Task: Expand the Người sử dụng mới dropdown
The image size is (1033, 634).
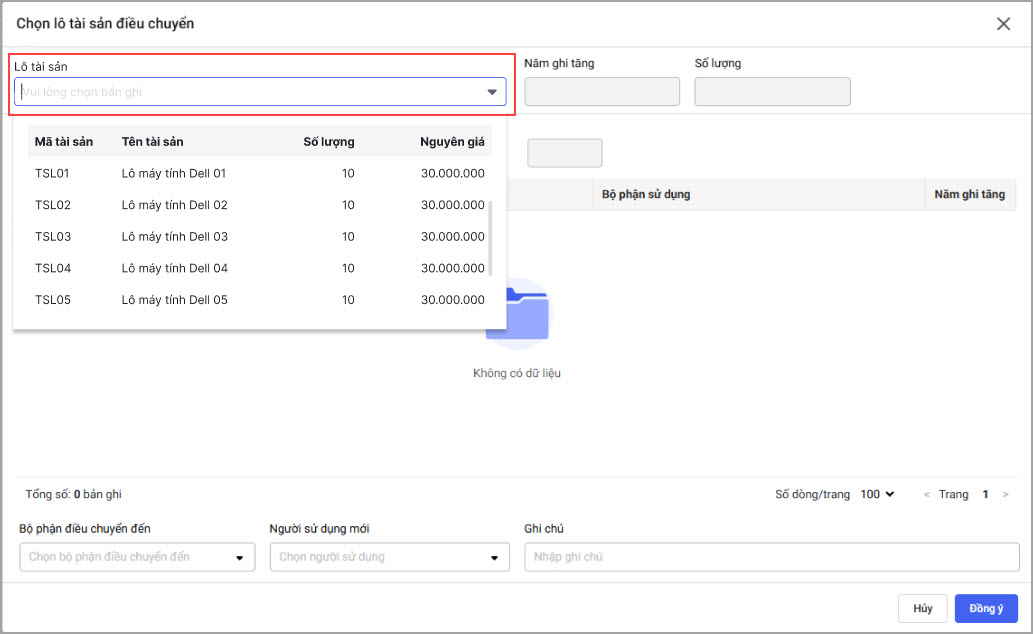Action: [389, 557]
